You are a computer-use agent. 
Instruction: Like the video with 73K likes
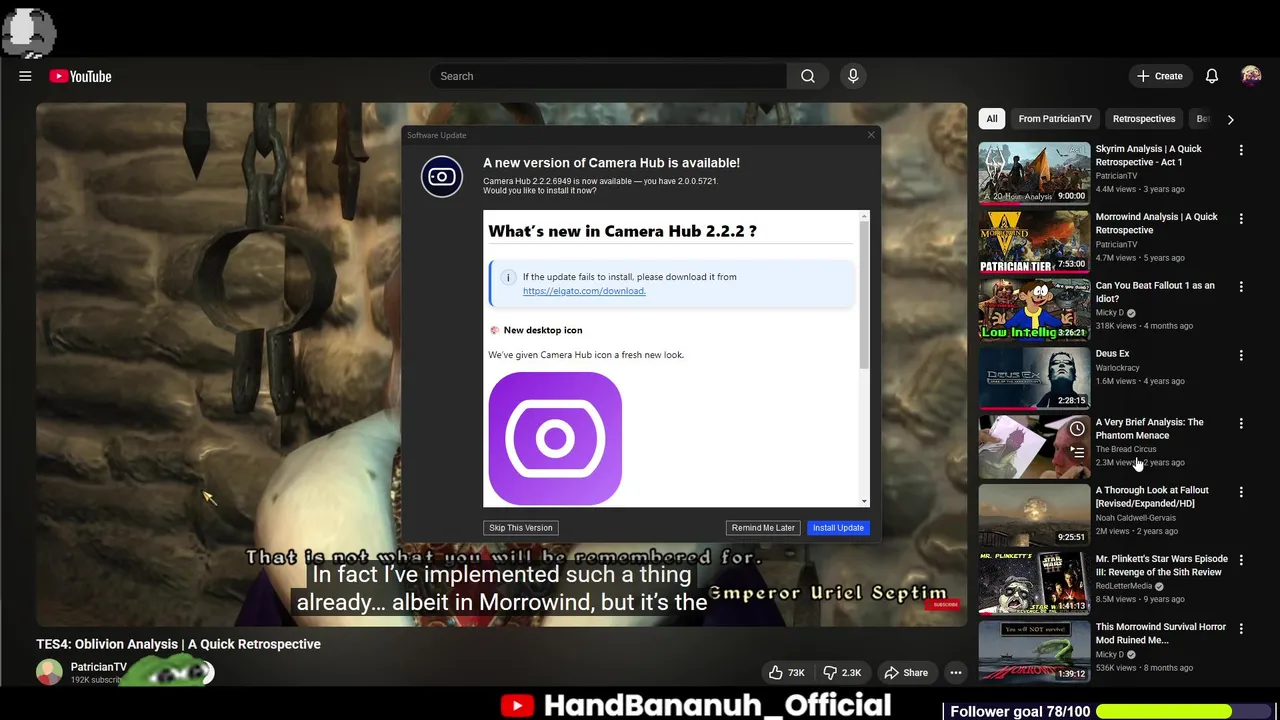pyautogui.click(x=787, y=673)
